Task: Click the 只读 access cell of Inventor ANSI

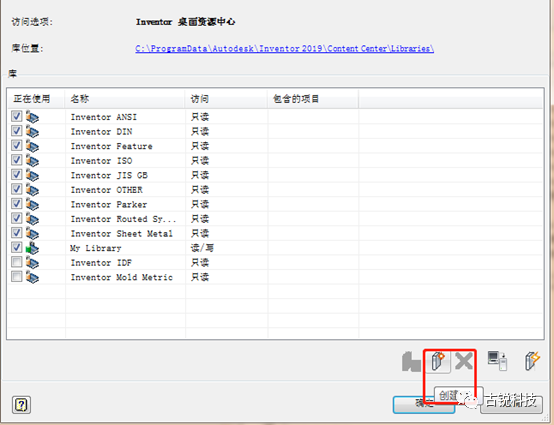Action: pyautogui.click(x=200, y=117)
